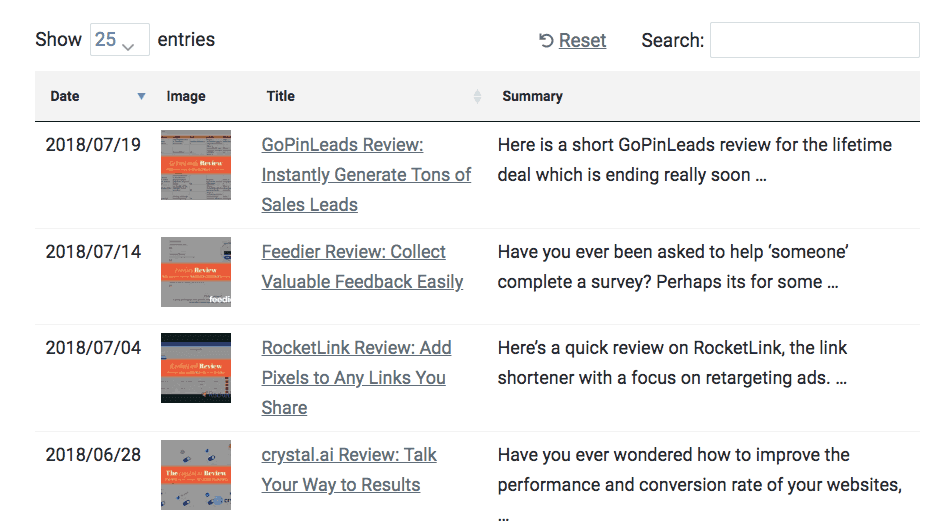Click into the Search input field

pos(814,40)
